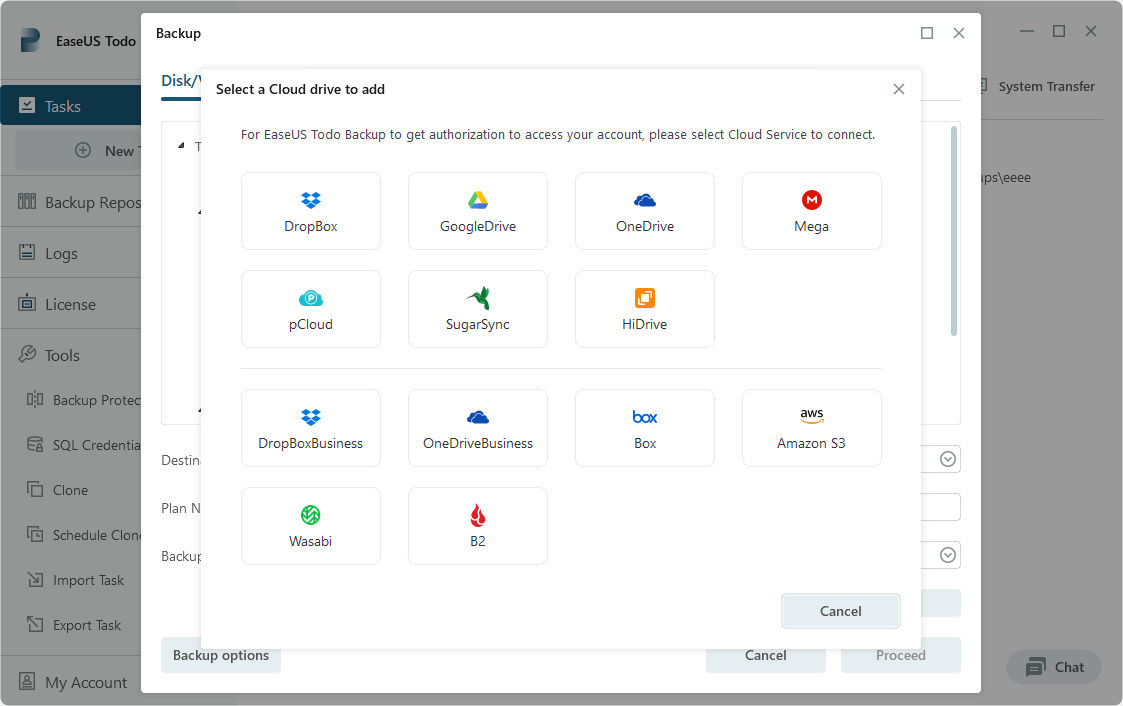1123x706 pixels.
Task: Maximize the Backup window
Action: 927,33
